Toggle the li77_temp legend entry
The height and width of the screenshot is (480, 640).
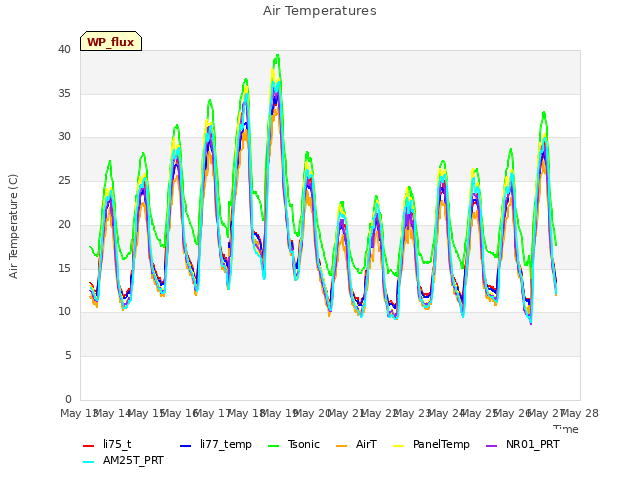click(216, 444)
